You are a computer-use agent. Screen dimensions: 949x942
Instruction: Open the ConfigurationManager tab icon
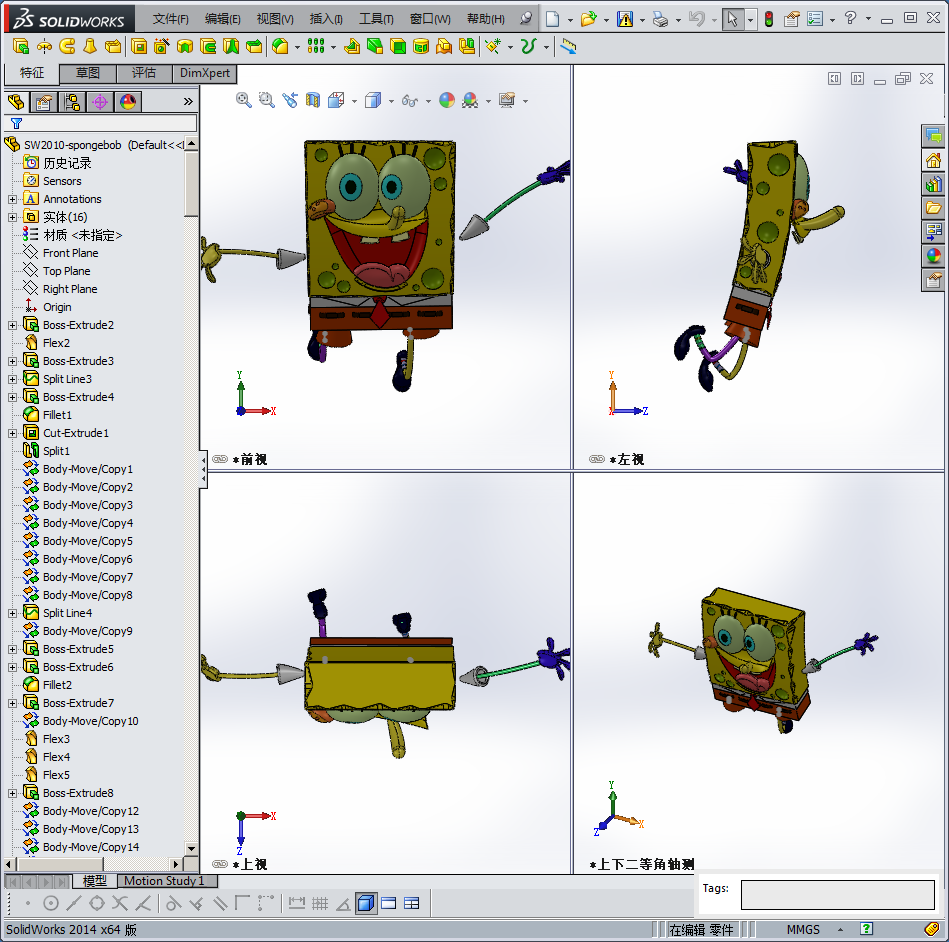click(x=72, y=102)
